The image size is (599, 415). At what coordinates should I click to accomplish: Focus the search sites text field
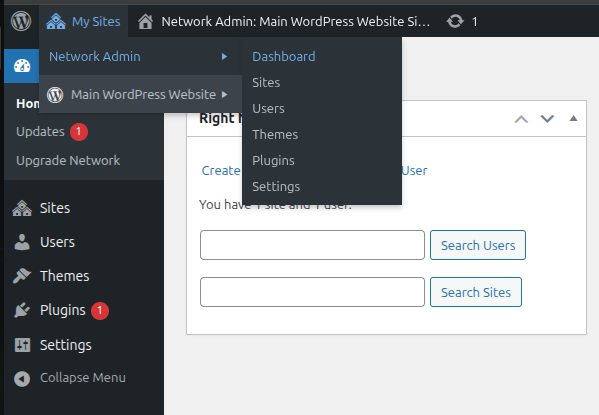click(x=312, y=292)
